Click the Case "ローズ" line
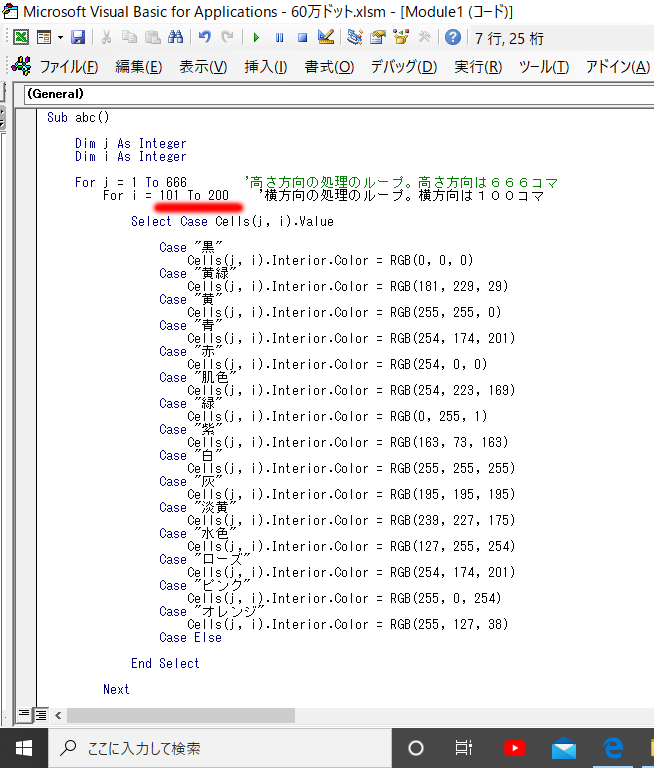This screenshot has width=654, height=768. [205, 559]
